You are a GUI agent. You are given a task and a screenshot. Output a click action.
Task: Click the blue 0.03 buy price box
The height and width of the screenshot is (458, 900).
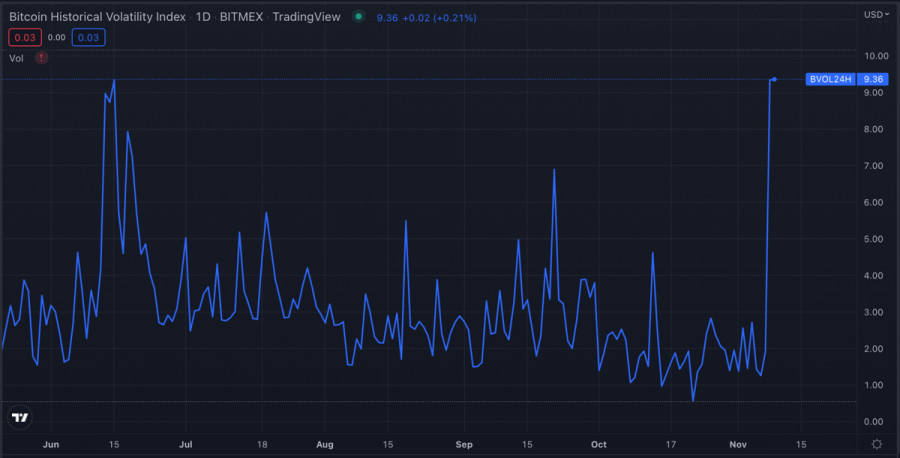point(88,37)
